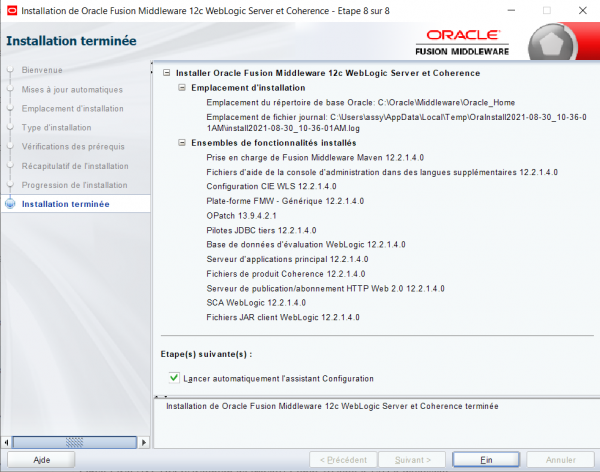Collapse Ensembles de fonctionnalités installés node
The image size is (600, 472).
(182, 143)
